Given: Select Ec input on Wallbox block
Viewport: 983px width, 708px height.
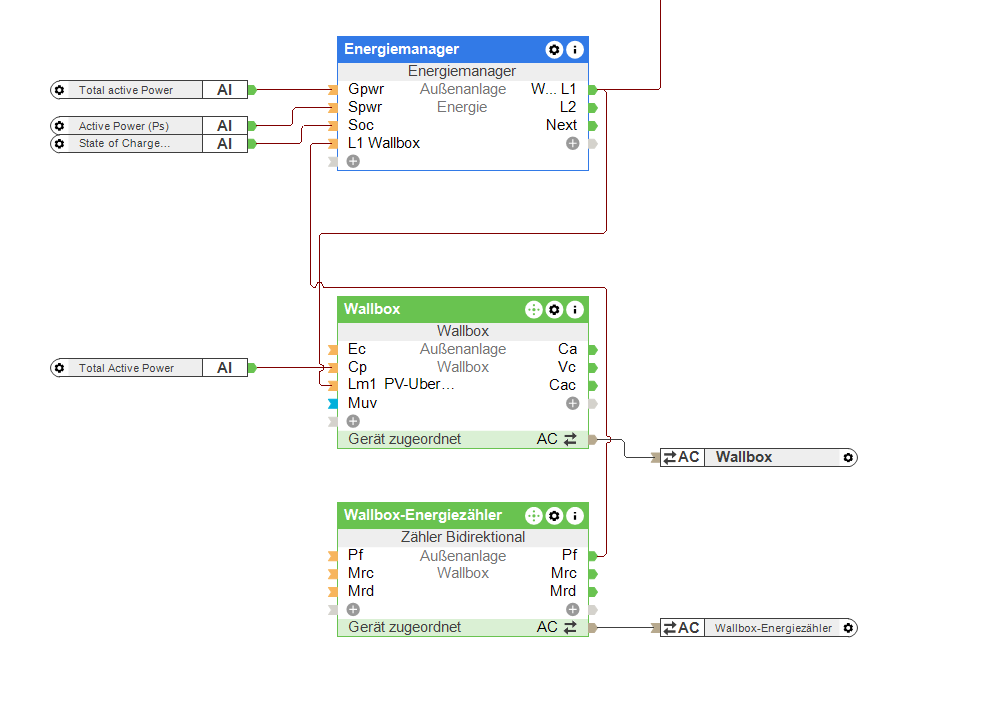Looking at the screenshot, I should click(x=357, y=349).
